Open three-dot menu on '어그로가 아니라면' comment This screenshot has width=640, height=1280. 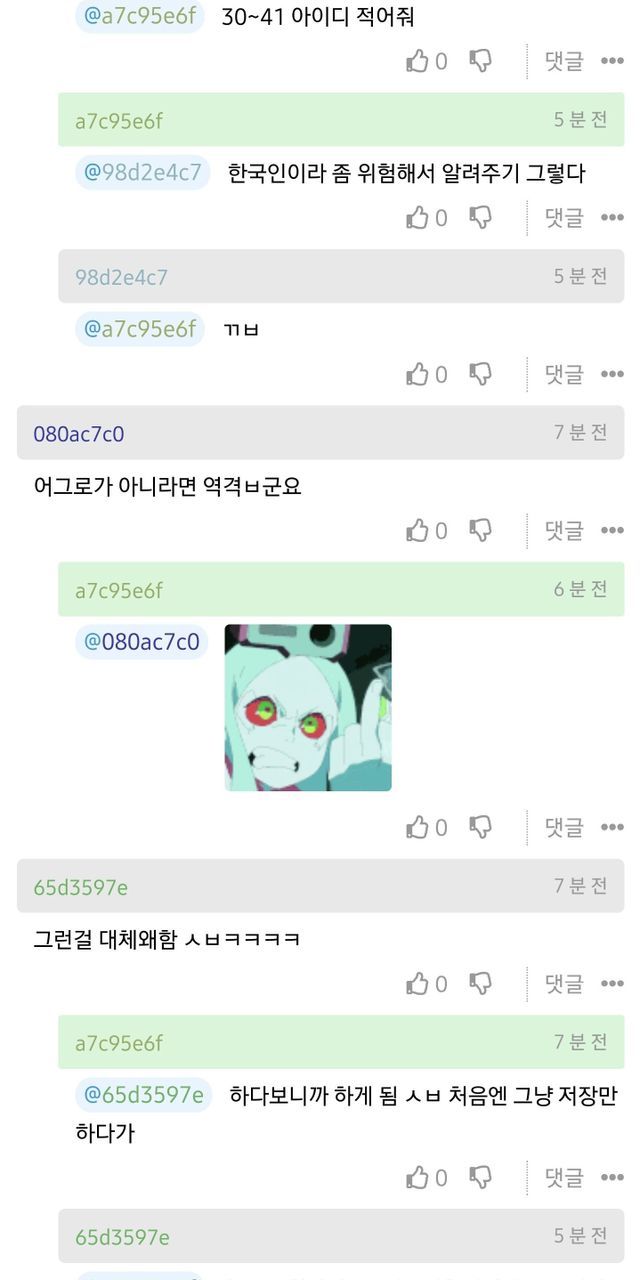pos(612,530)
